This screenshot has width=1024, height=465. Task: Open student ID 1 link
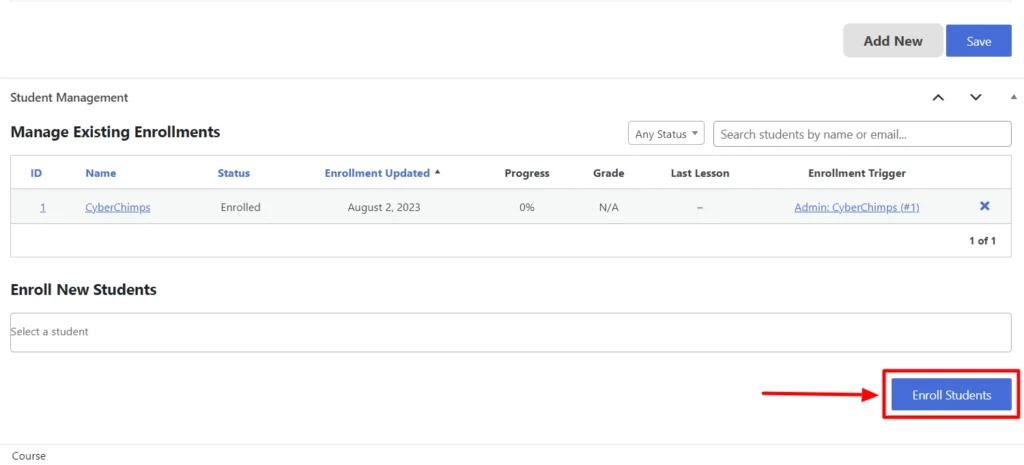[x=43, y=207]
